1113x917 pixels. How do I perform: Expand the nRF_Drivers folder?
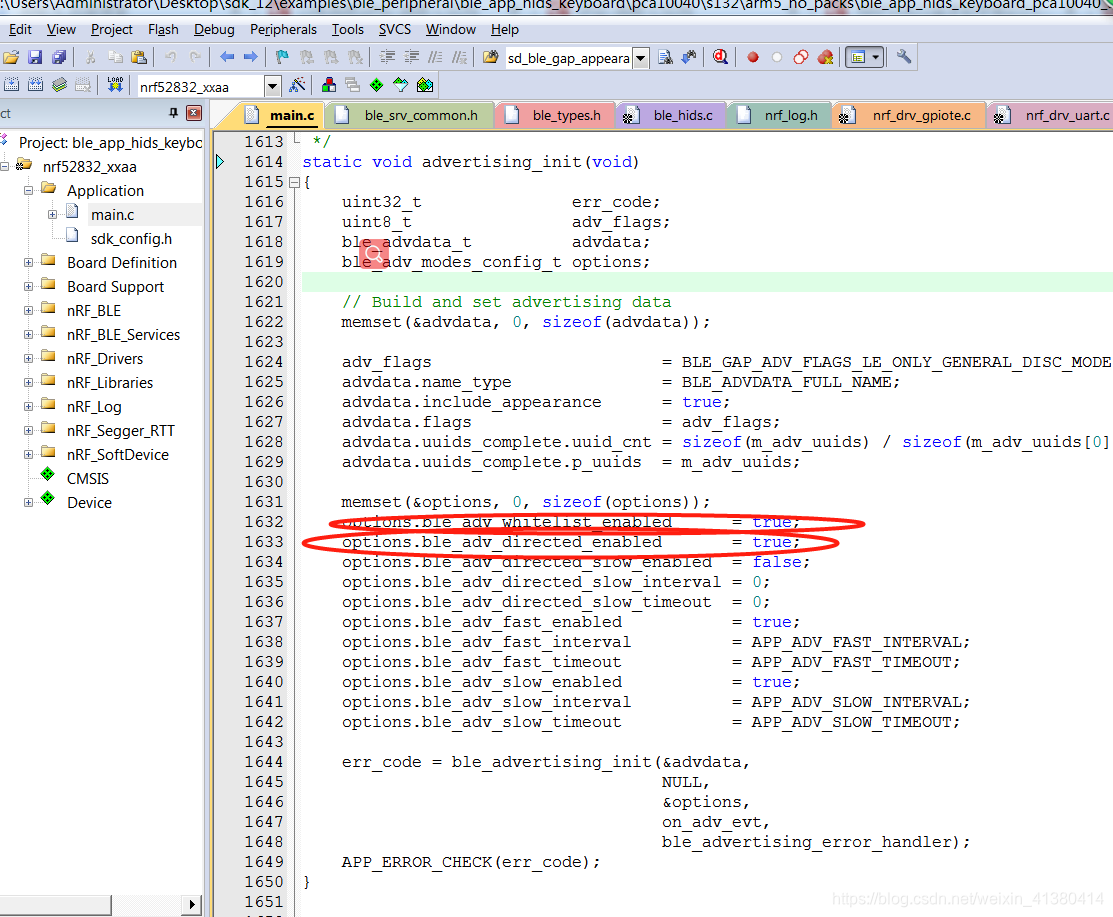click(x=28, y=358)
